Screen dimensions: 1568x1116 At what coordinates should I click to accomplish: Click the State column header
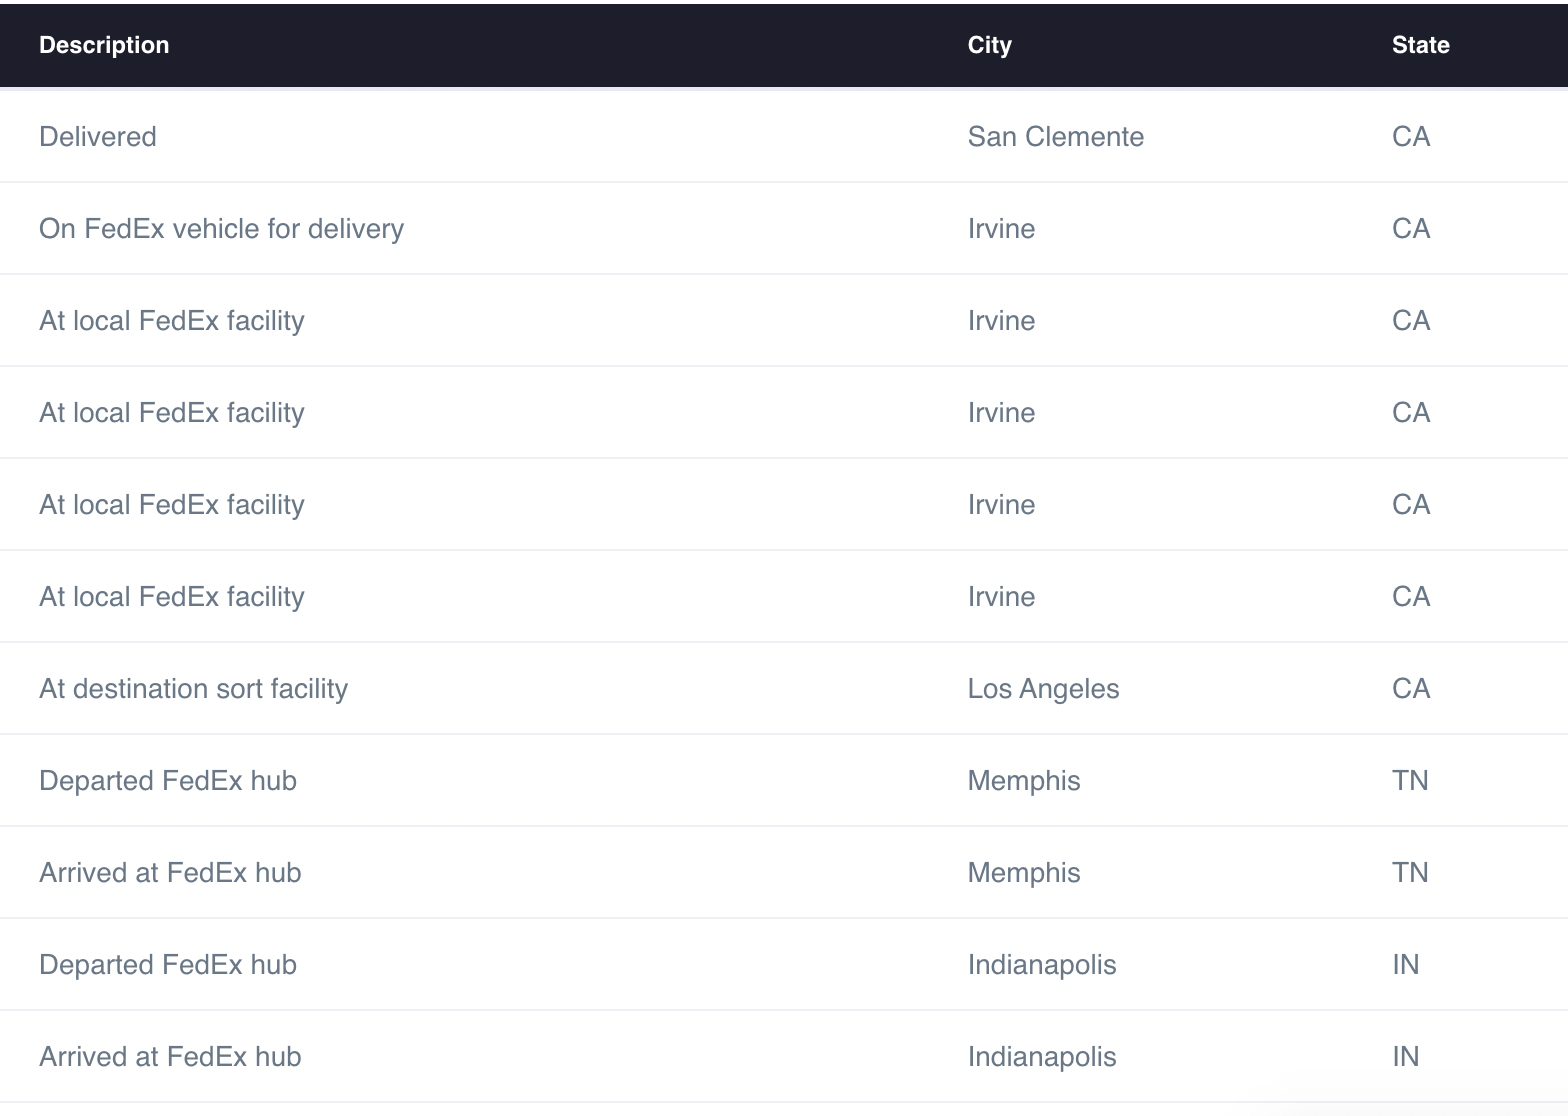(1420, 45)
